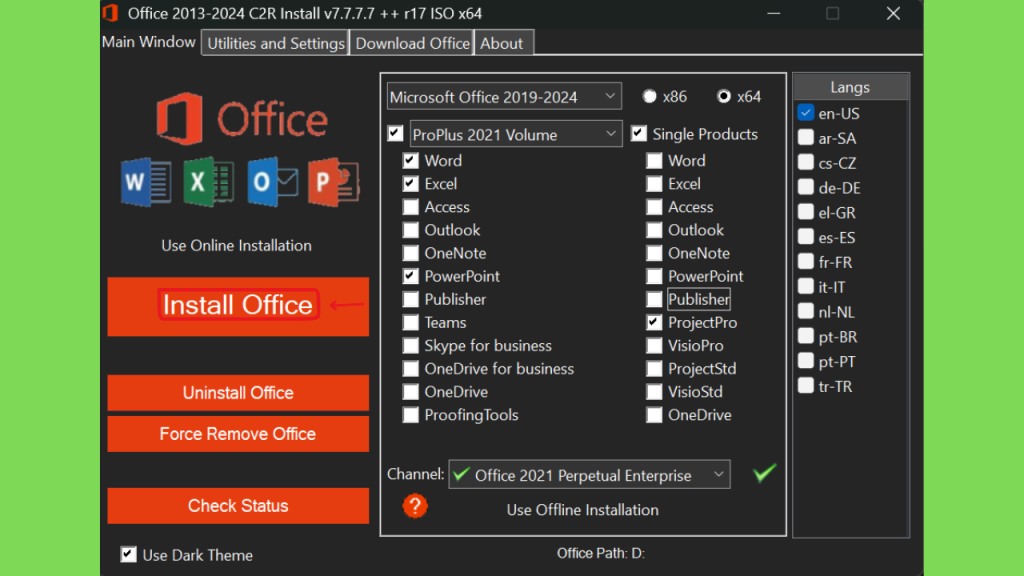Image resolution: width=1024 pixels, height=576 pixels.
Task: Check Outlook under Single Products
Action: (x=654, y=230)
